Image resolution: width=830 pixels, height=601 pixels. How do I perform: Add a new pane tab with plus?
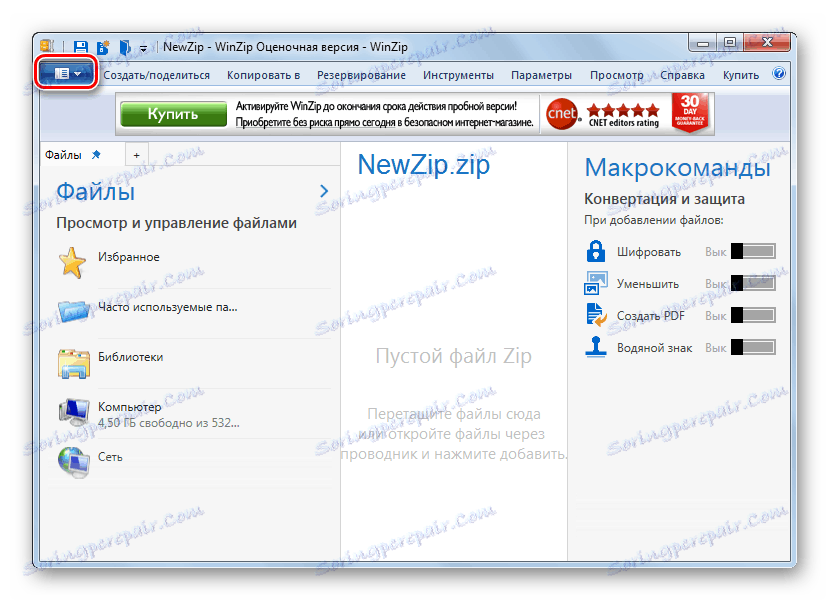pos(137,155)
